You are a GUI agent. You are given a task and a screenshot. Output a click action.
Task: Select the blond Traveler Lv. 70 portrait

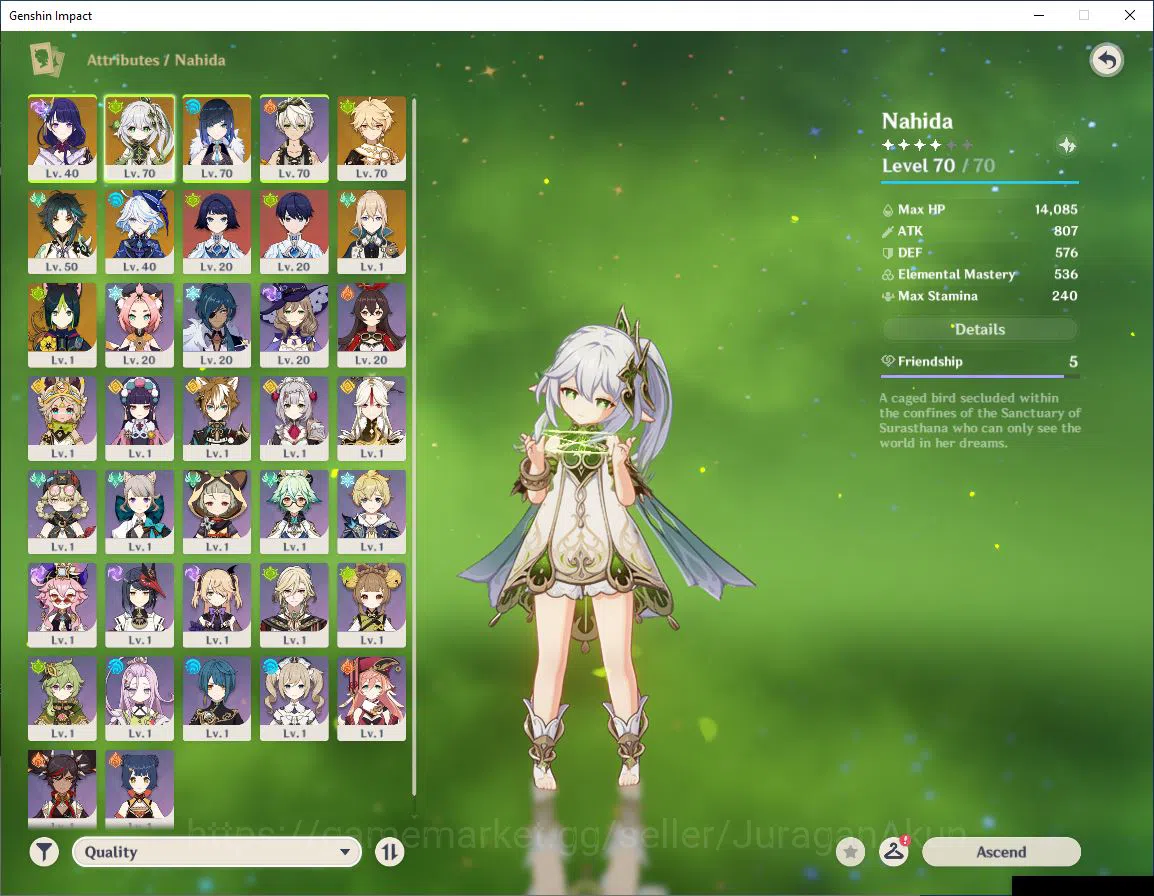click(x=372, y=138)
